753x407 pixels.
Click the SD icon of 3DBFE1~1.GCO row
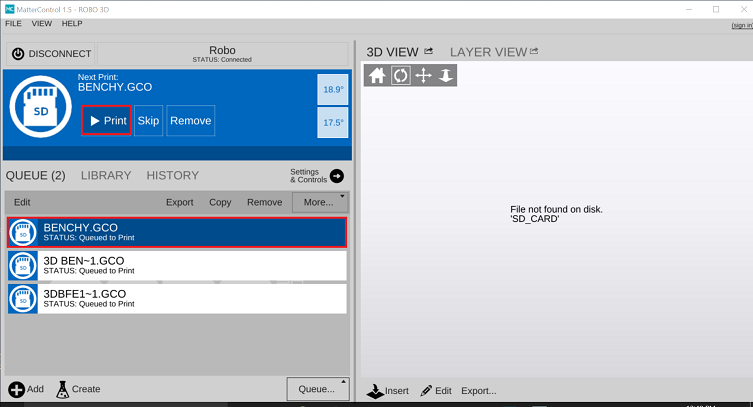coord(23,299)
